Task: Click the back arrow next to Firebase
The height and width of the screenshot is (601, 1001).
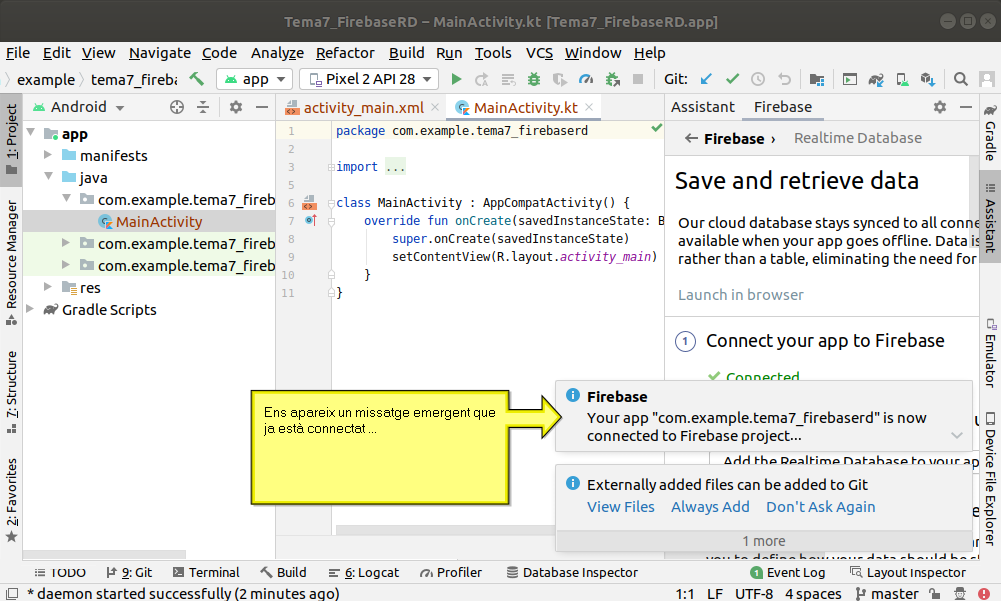Action: (x=691, y=138)
